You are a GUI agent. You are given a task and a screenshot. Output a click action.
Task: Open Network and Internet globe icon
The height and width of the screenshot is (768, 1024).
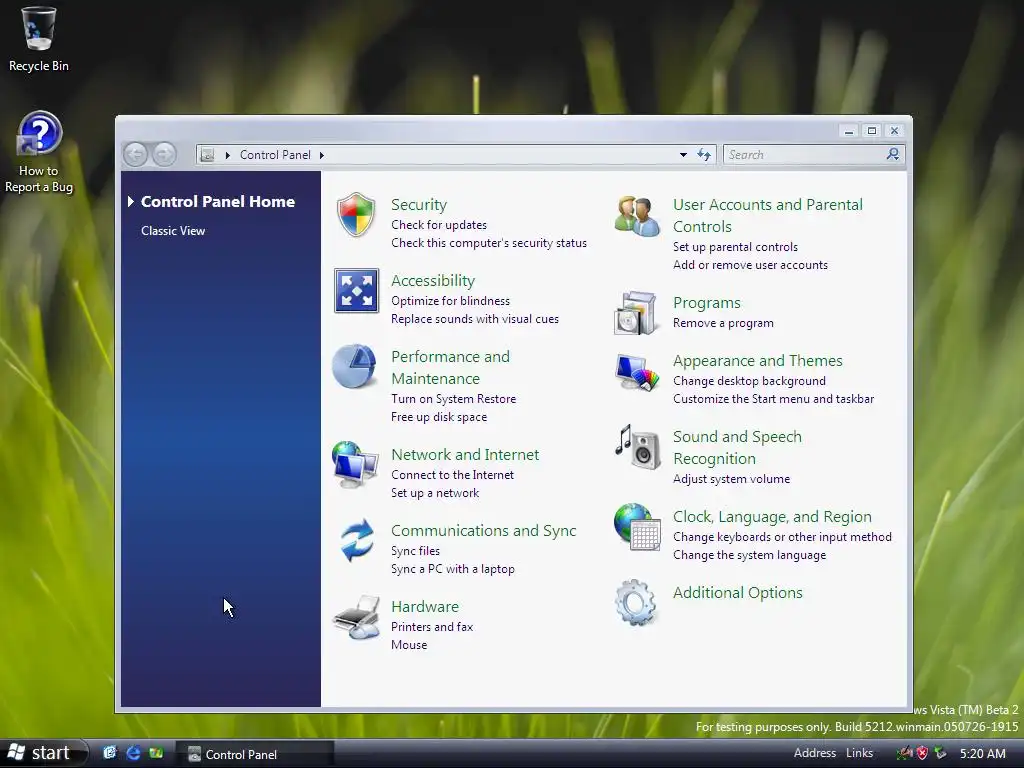pos(355,464)
